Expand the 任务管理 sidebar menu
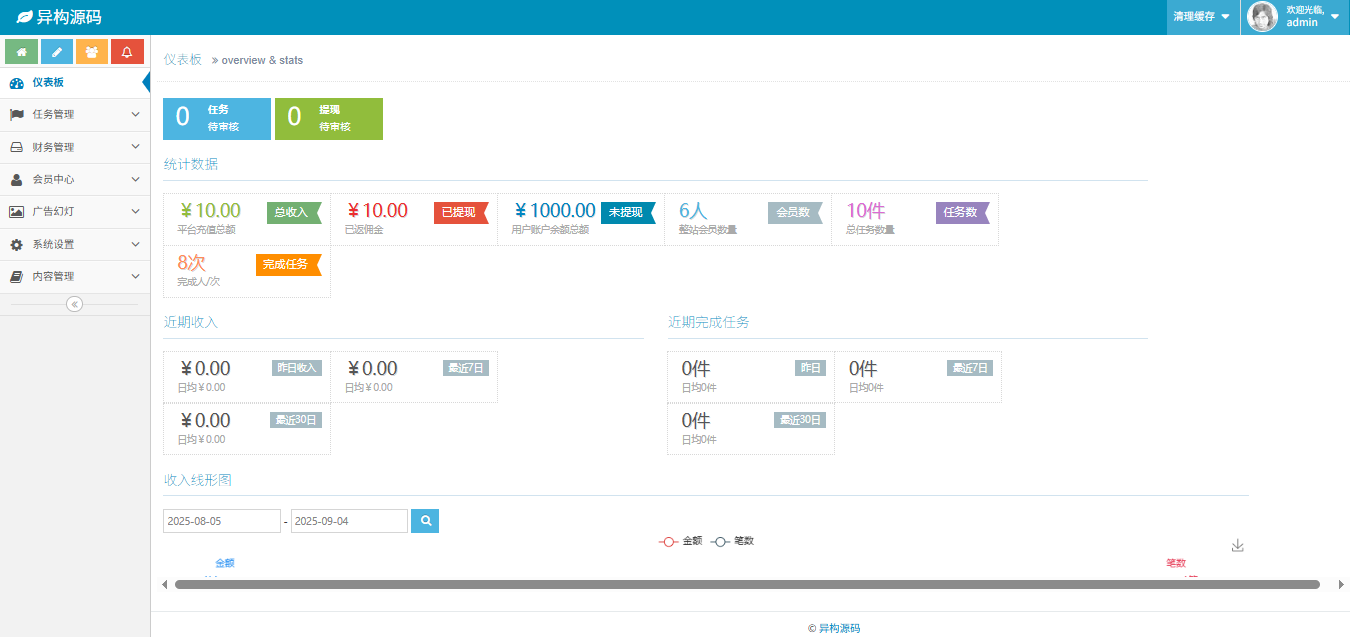The image size is (1350, 637). [x=75, y=114]
